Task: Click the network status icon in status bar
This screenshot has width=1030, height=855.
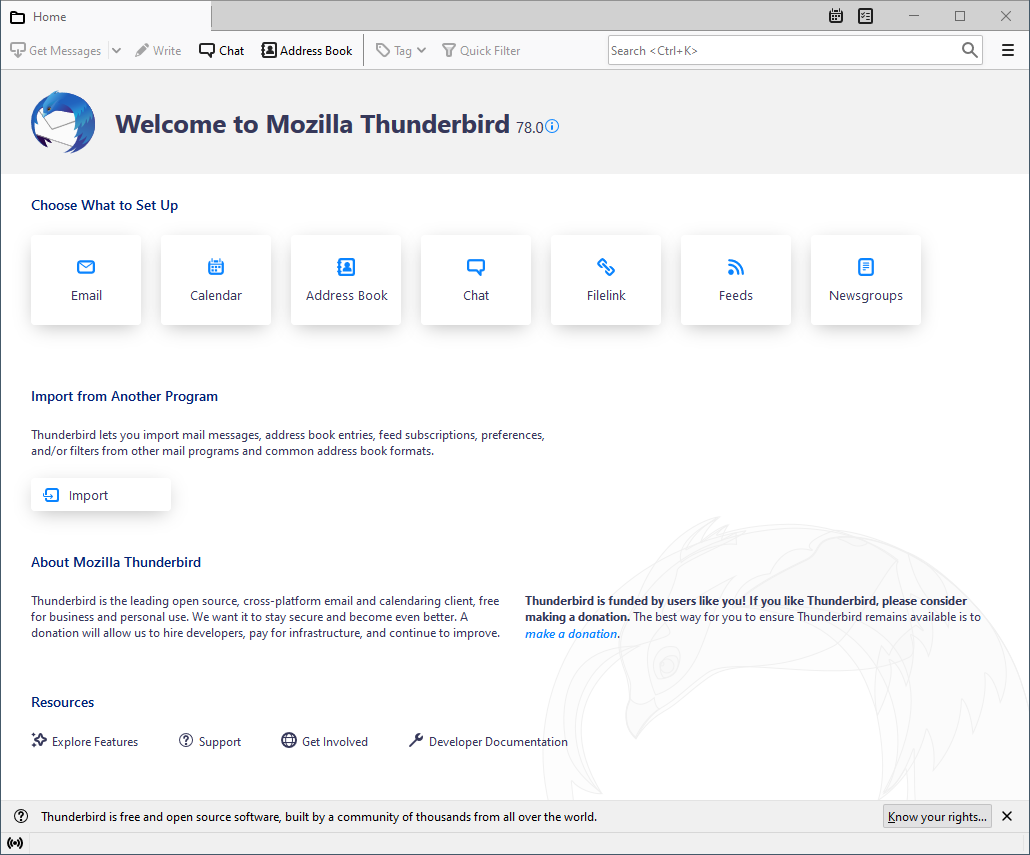Action: 16,842
